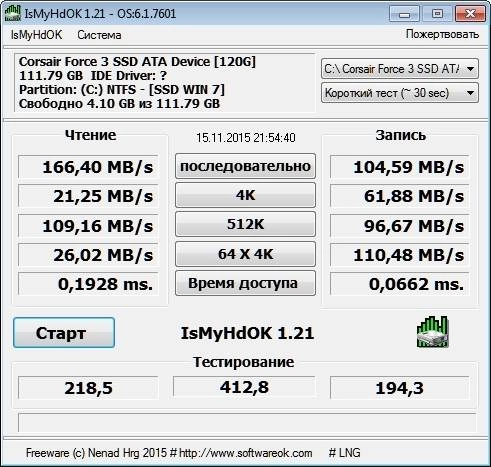Screen dimensions: 491x467
Task: Click the 412,8 total score
Action: (244, 387)
